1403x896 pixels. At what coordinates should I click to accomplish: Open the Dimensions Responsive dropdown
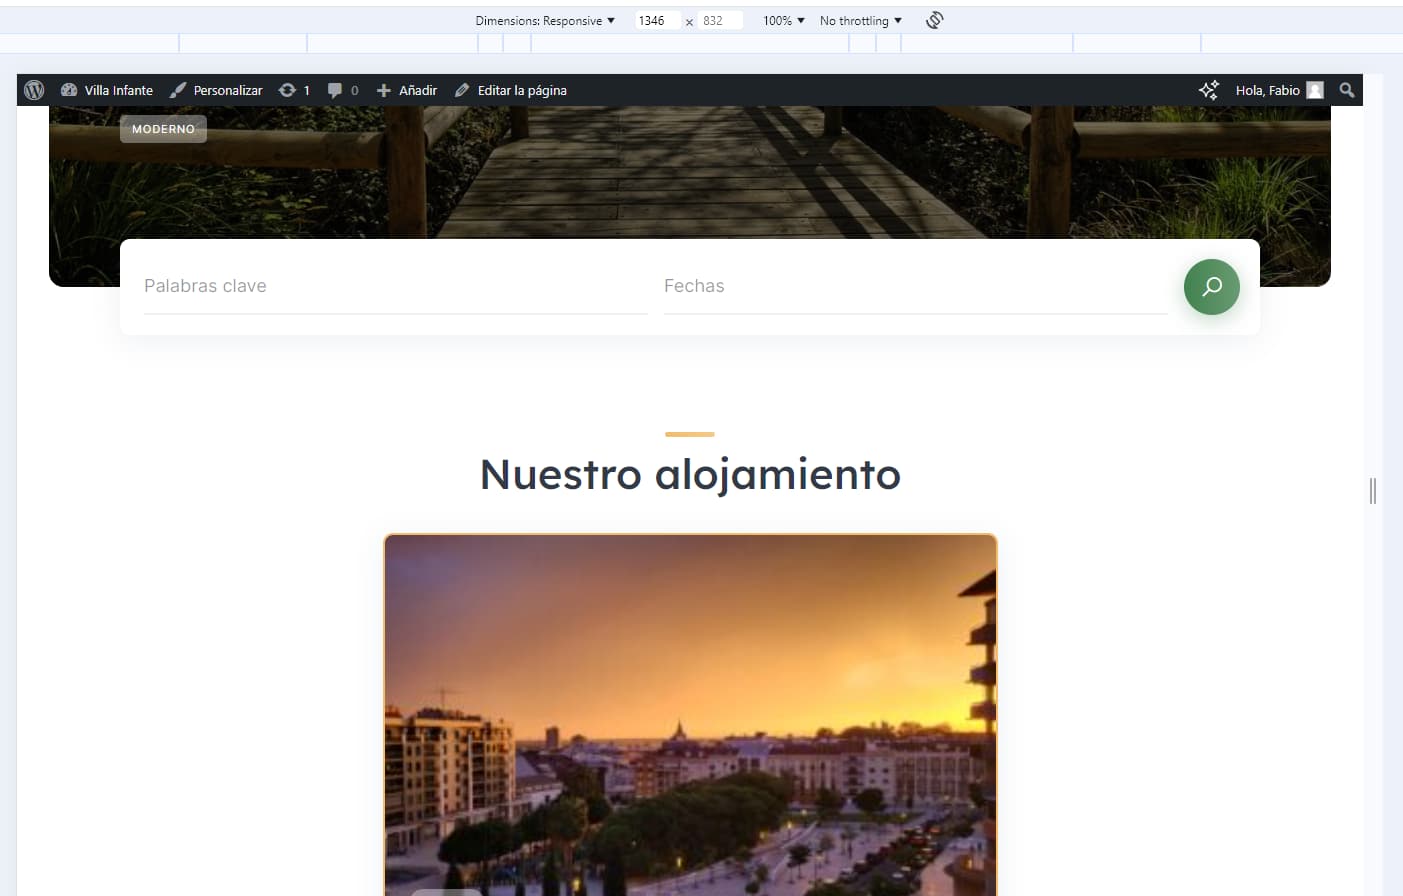coord(545,20)
